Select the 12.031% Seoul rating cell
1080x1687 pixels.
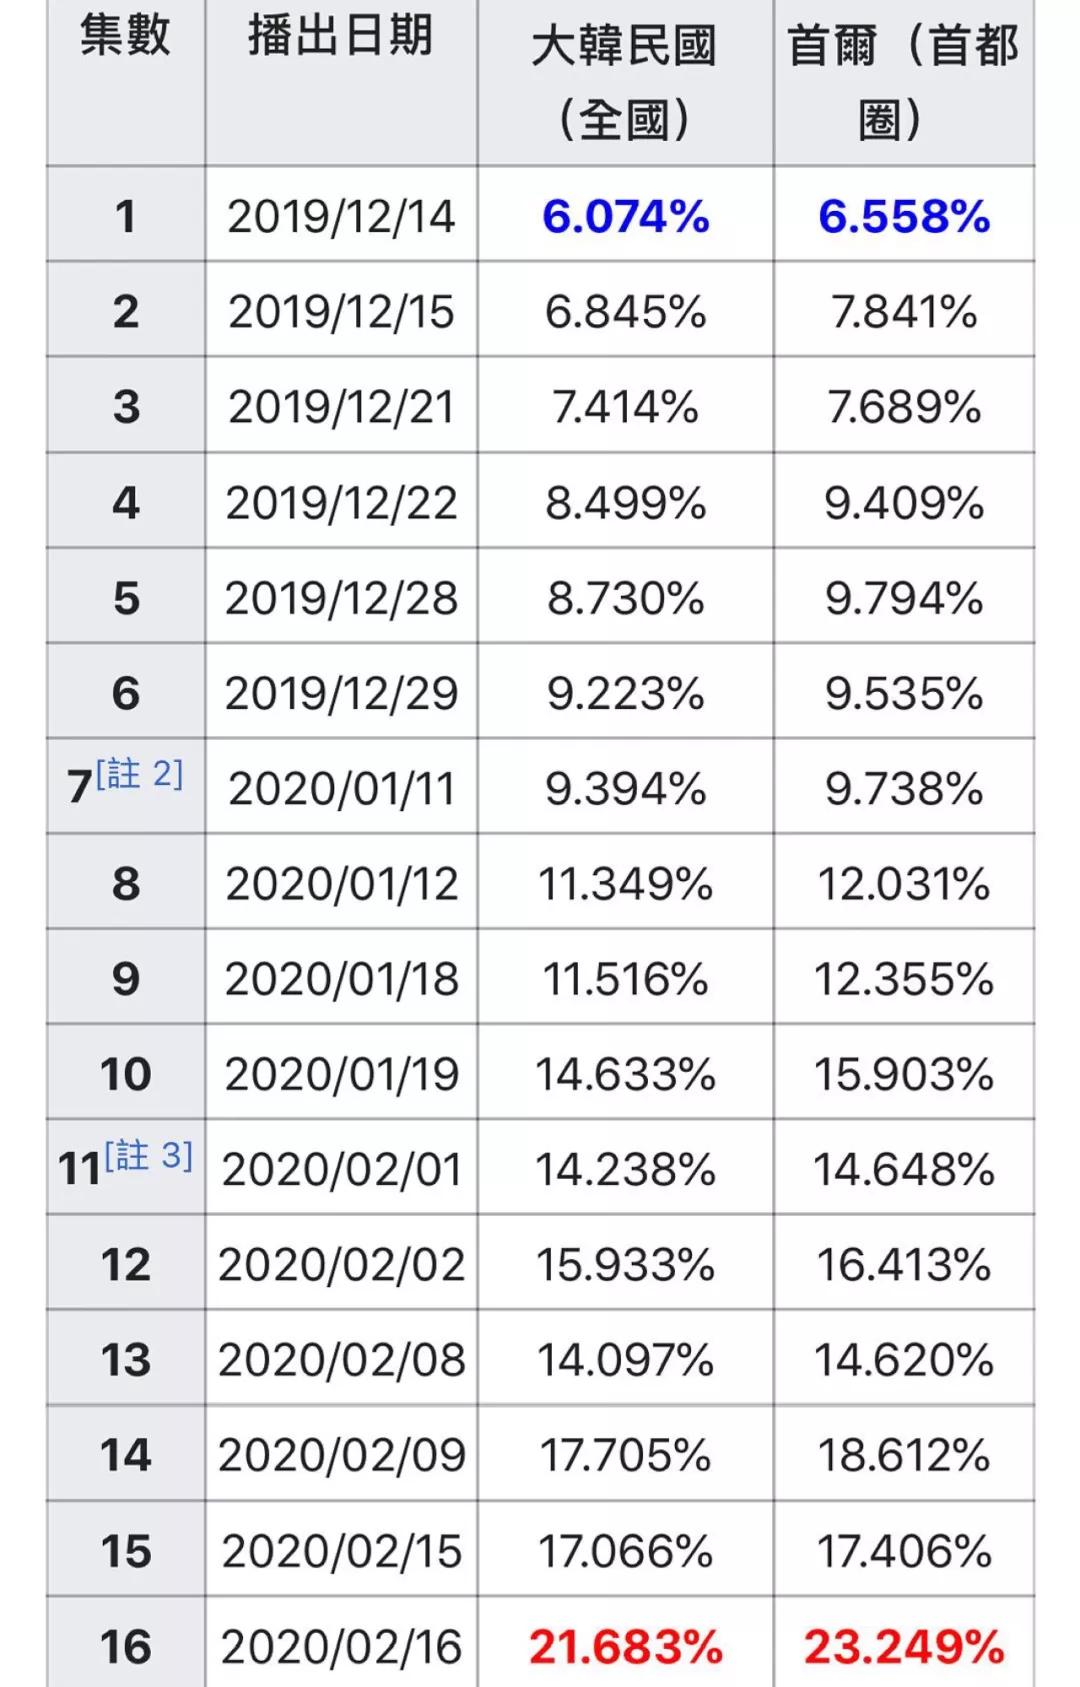[x=904, y=883]
